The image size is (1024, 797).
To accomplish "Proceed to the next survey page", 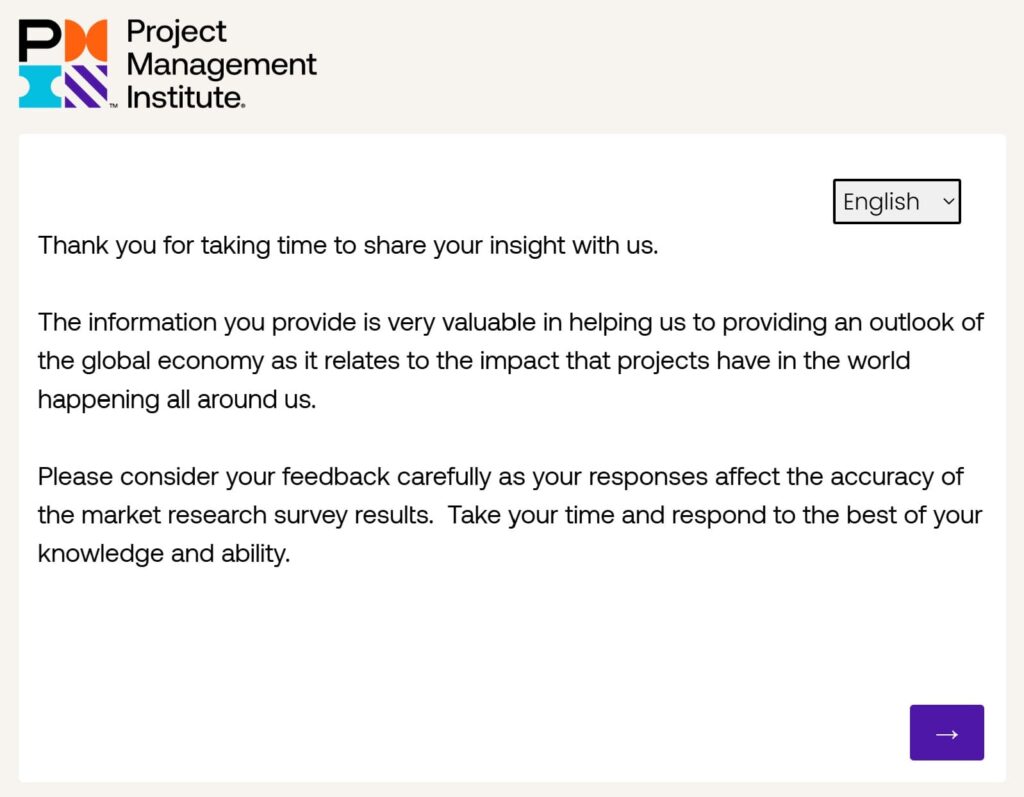I will click(946, 733).
